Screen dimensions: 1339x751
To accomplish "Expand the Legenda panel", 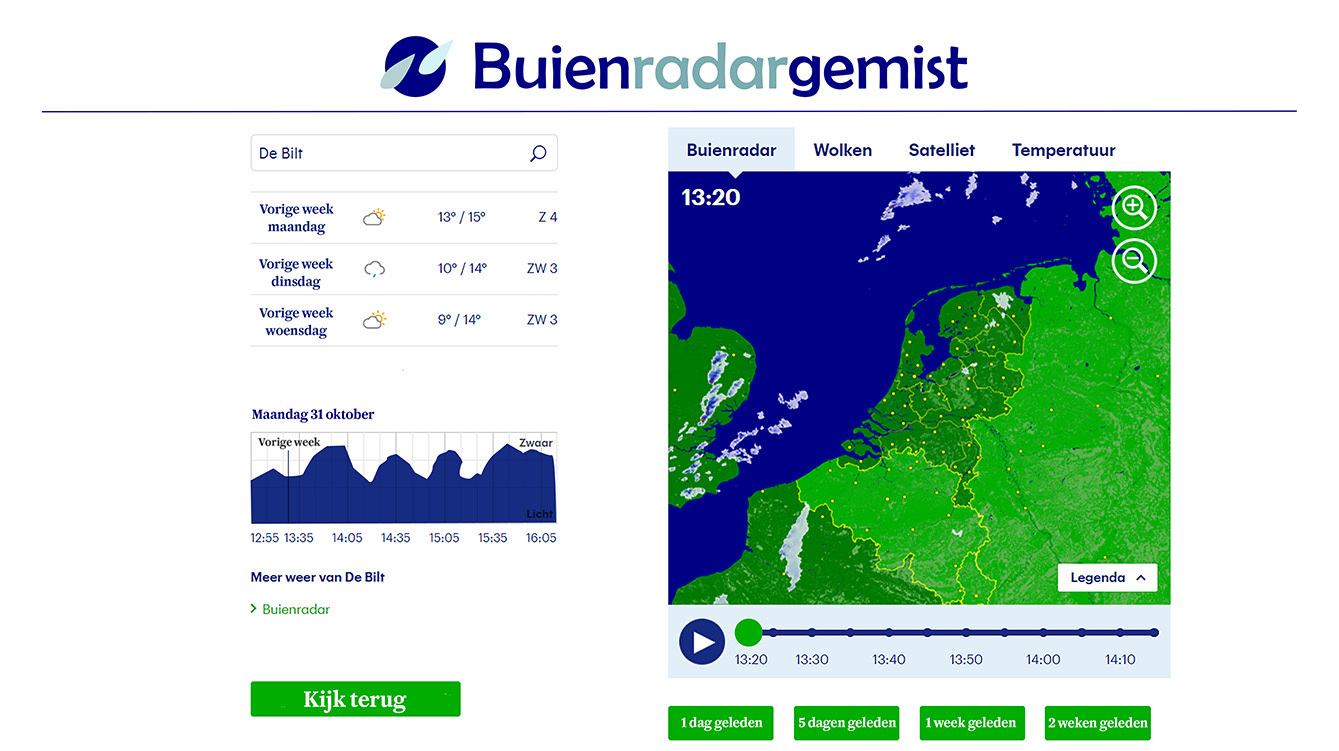I will (x=1107, y=578).
